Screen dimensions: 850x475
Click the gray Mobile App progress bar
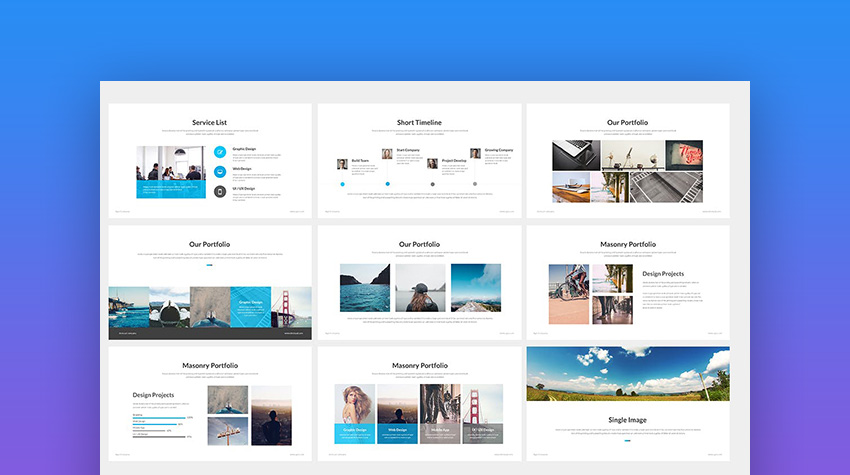pyautogui.click(x=149, y=431)
